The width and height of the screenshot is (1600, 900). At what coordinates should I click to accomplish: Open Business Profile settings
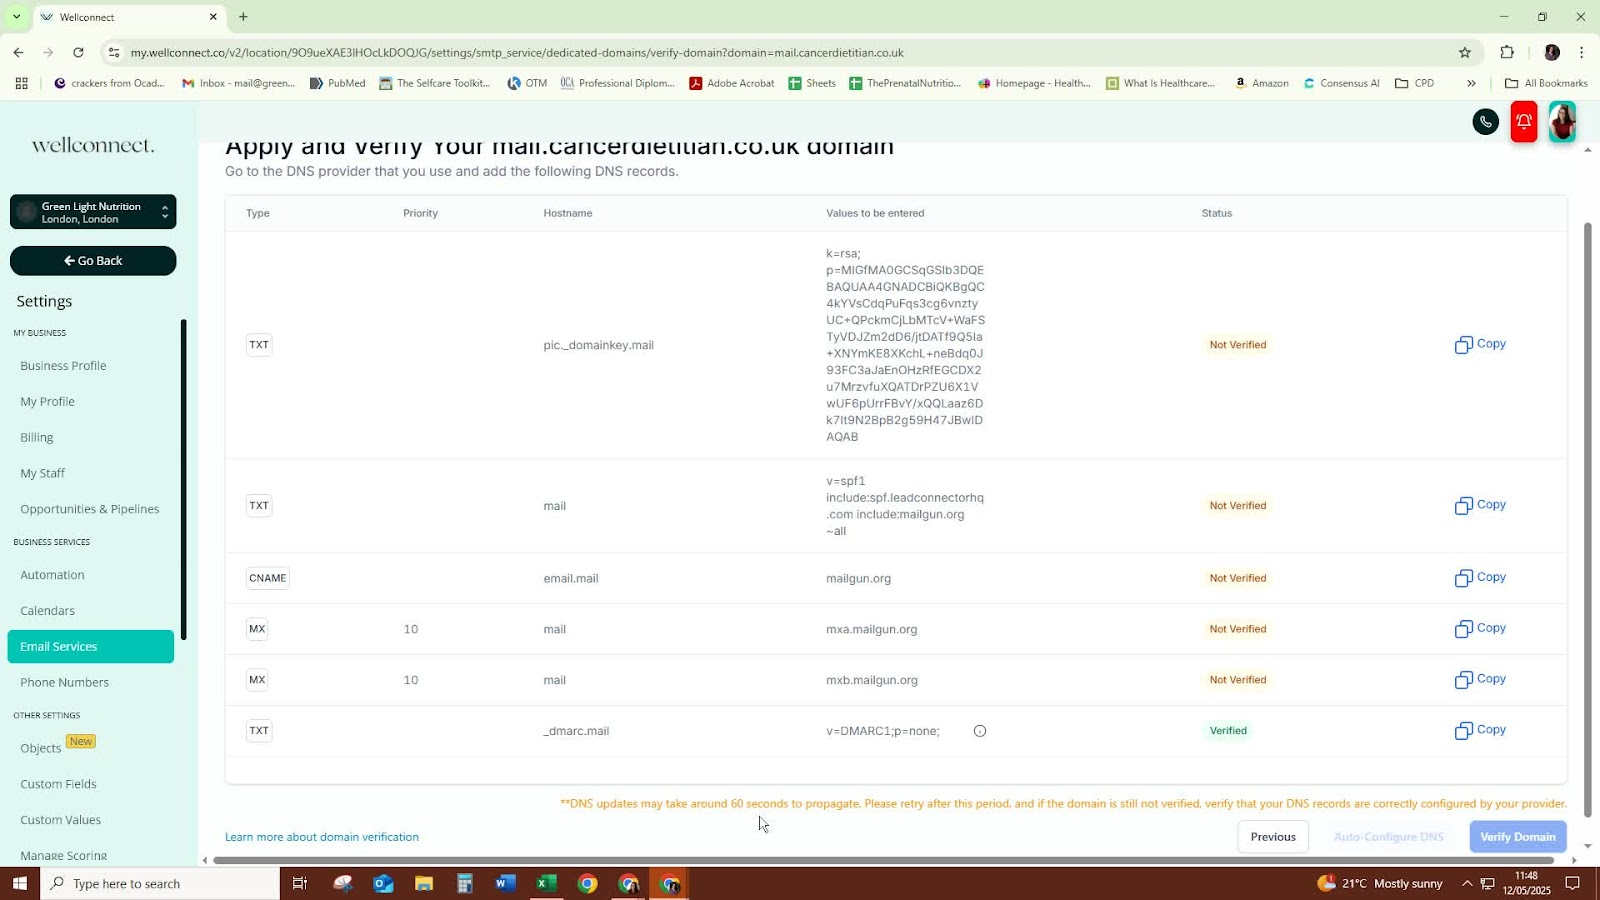tap(63, 366)
